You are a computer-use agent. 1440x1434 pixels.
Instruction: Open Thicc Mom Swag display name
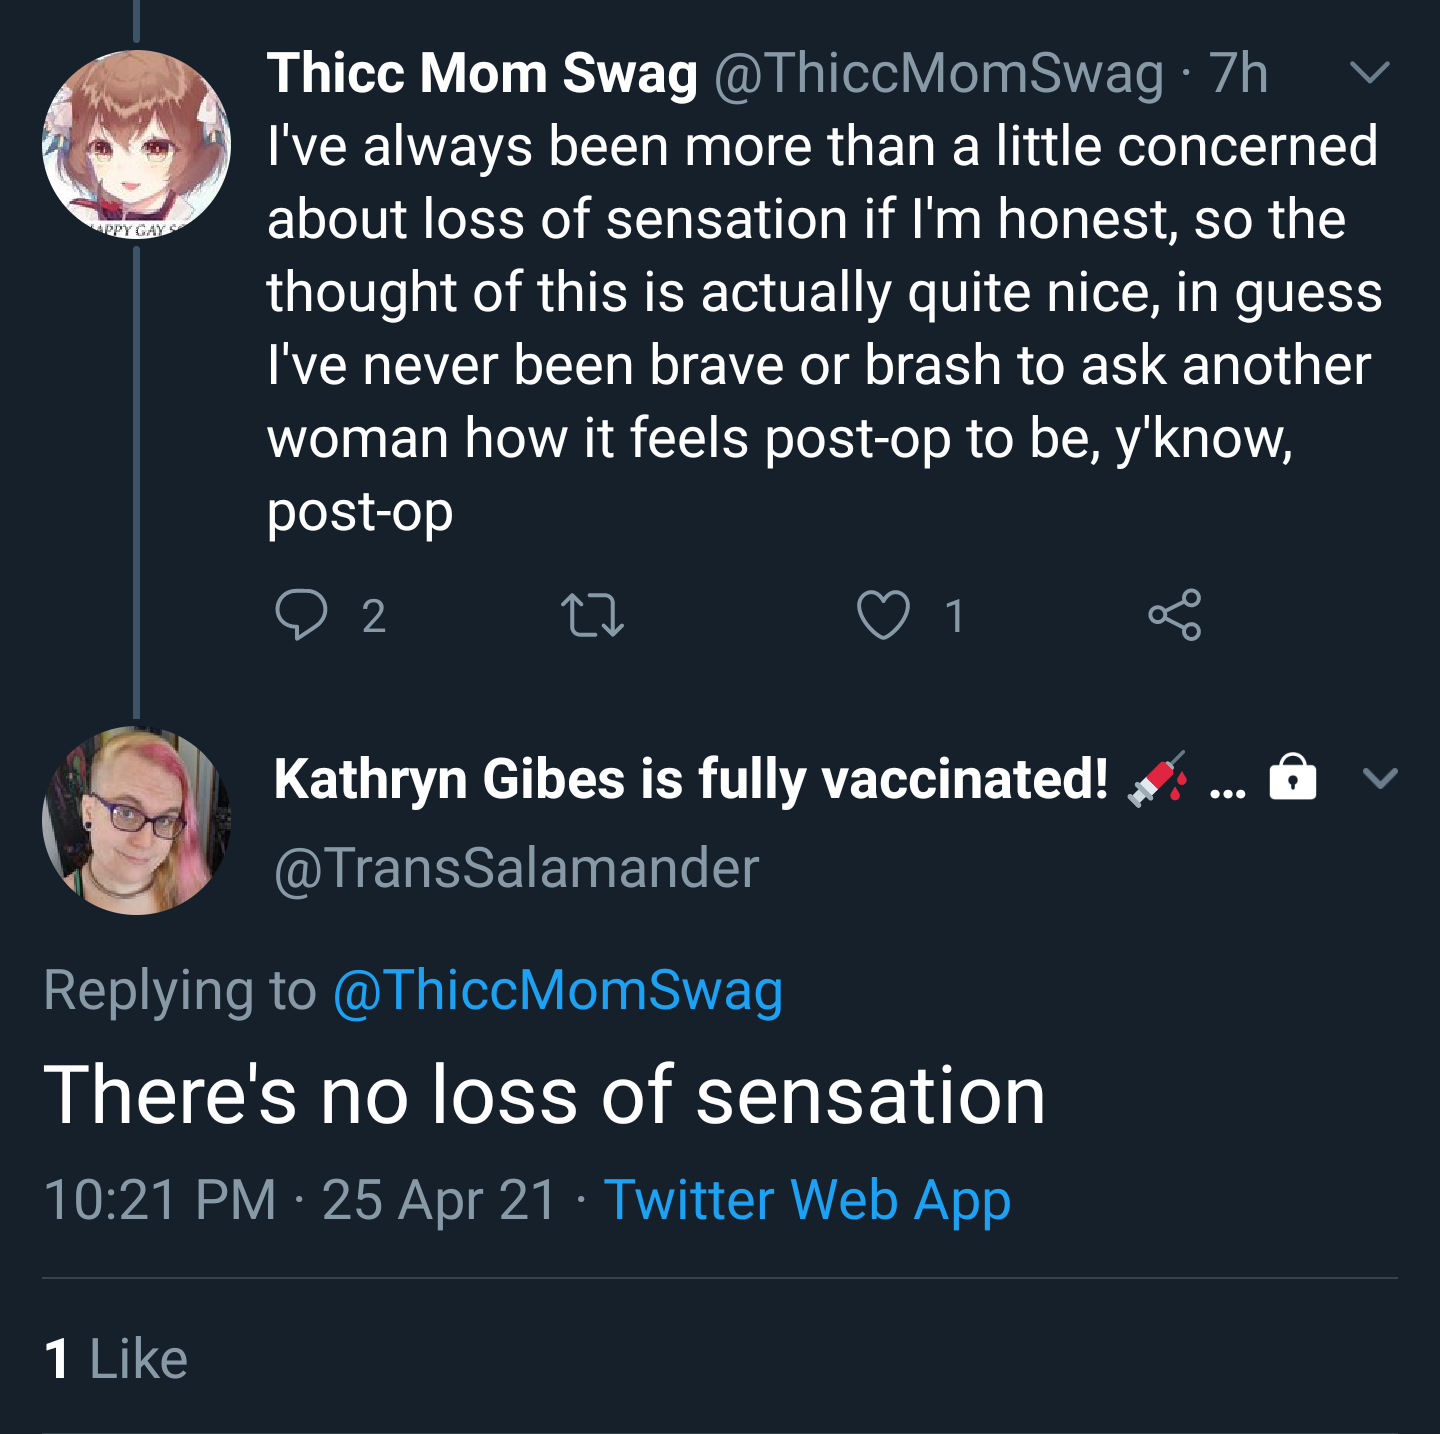(482, 73)
